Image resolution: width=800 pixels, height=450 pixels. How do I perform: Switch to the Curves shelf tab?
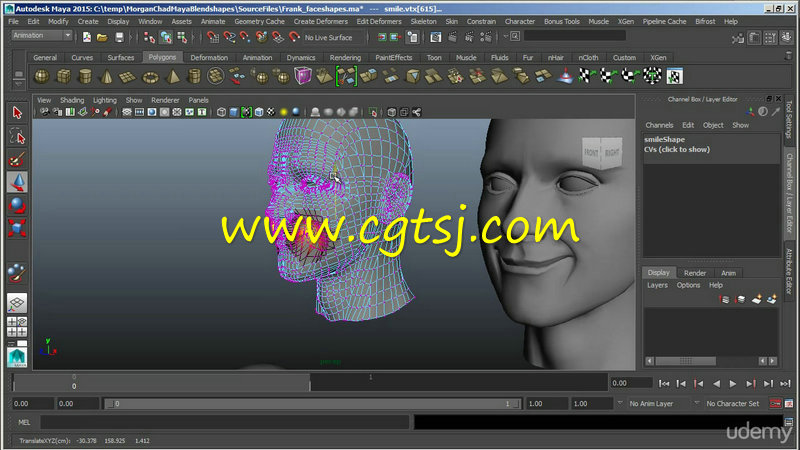(82, 58)
